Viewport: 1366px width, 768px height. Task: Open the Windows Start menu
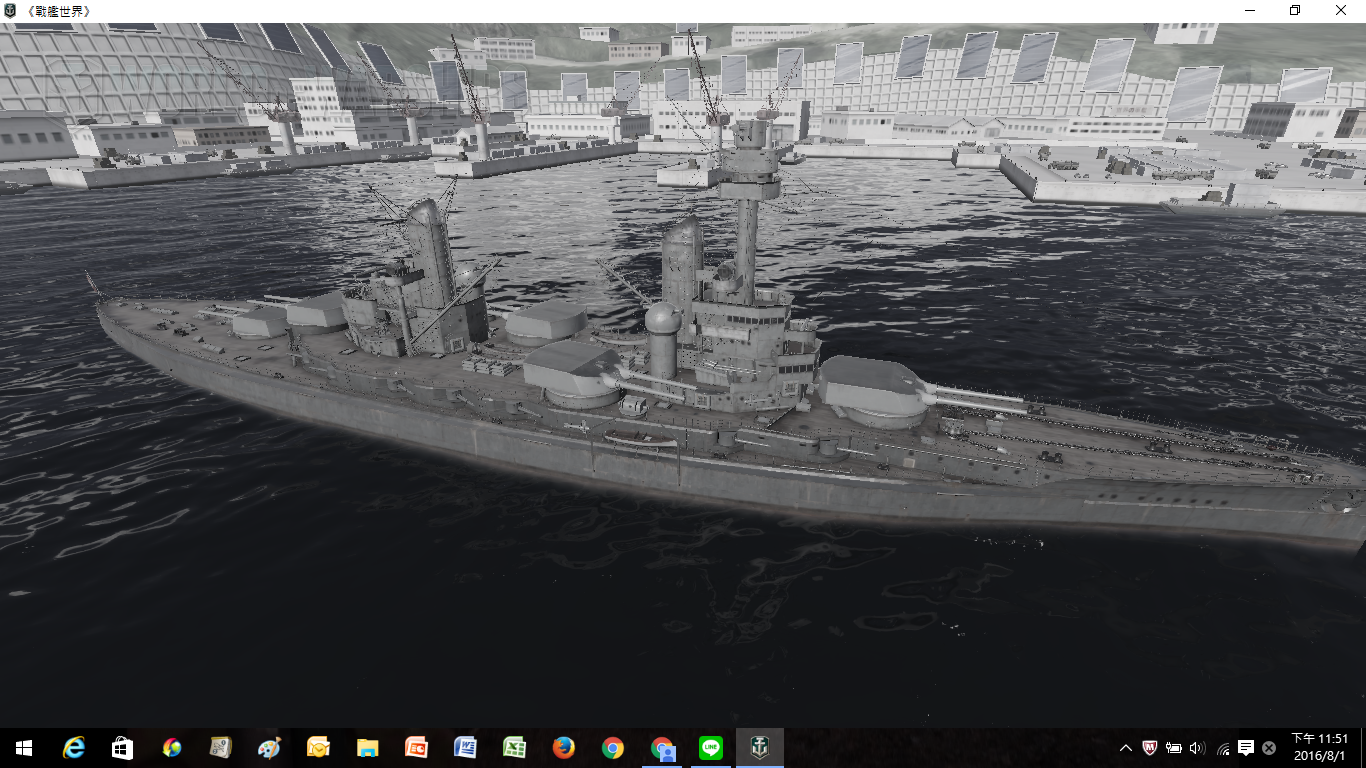24,748
